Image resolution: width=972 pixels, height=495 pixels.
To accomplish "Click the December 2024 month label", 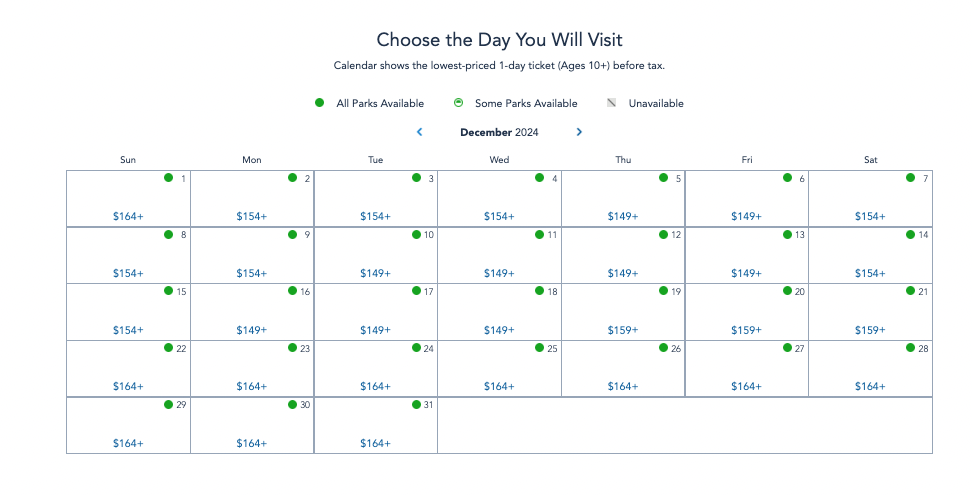I will coord(499,132).
